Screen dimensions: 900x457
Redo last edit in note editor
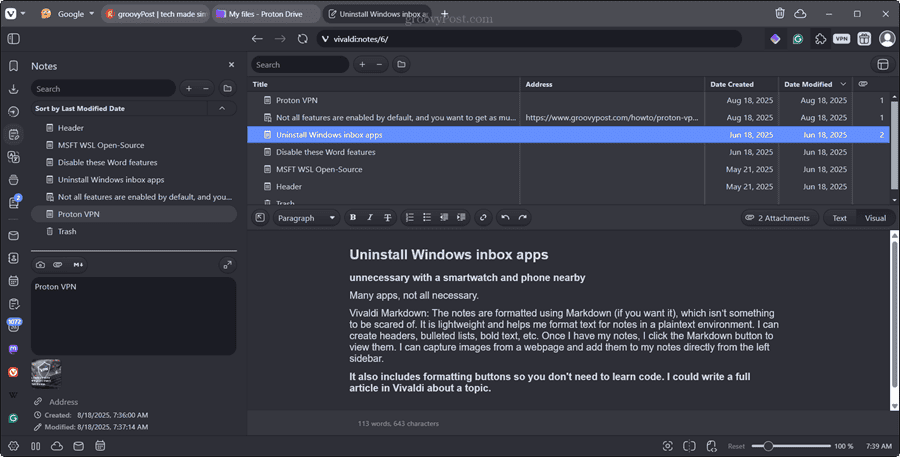coord(522,218)
